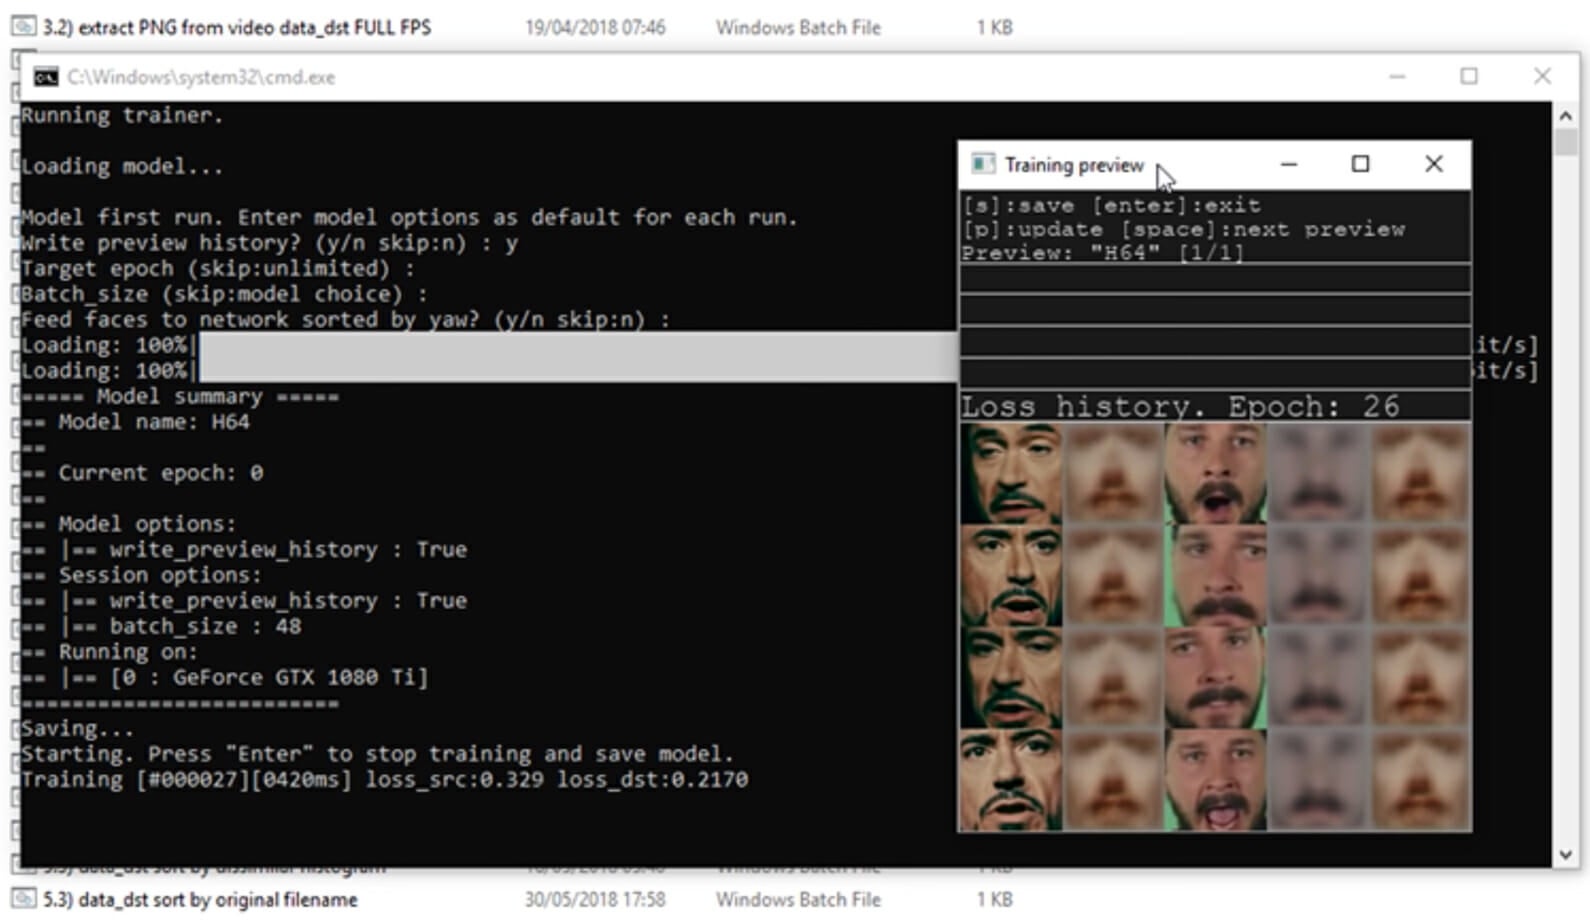Click 'batch_size : 48' console line
Image resolution: width=1590 pixels, height=922 pixels.
coord(162,626)
